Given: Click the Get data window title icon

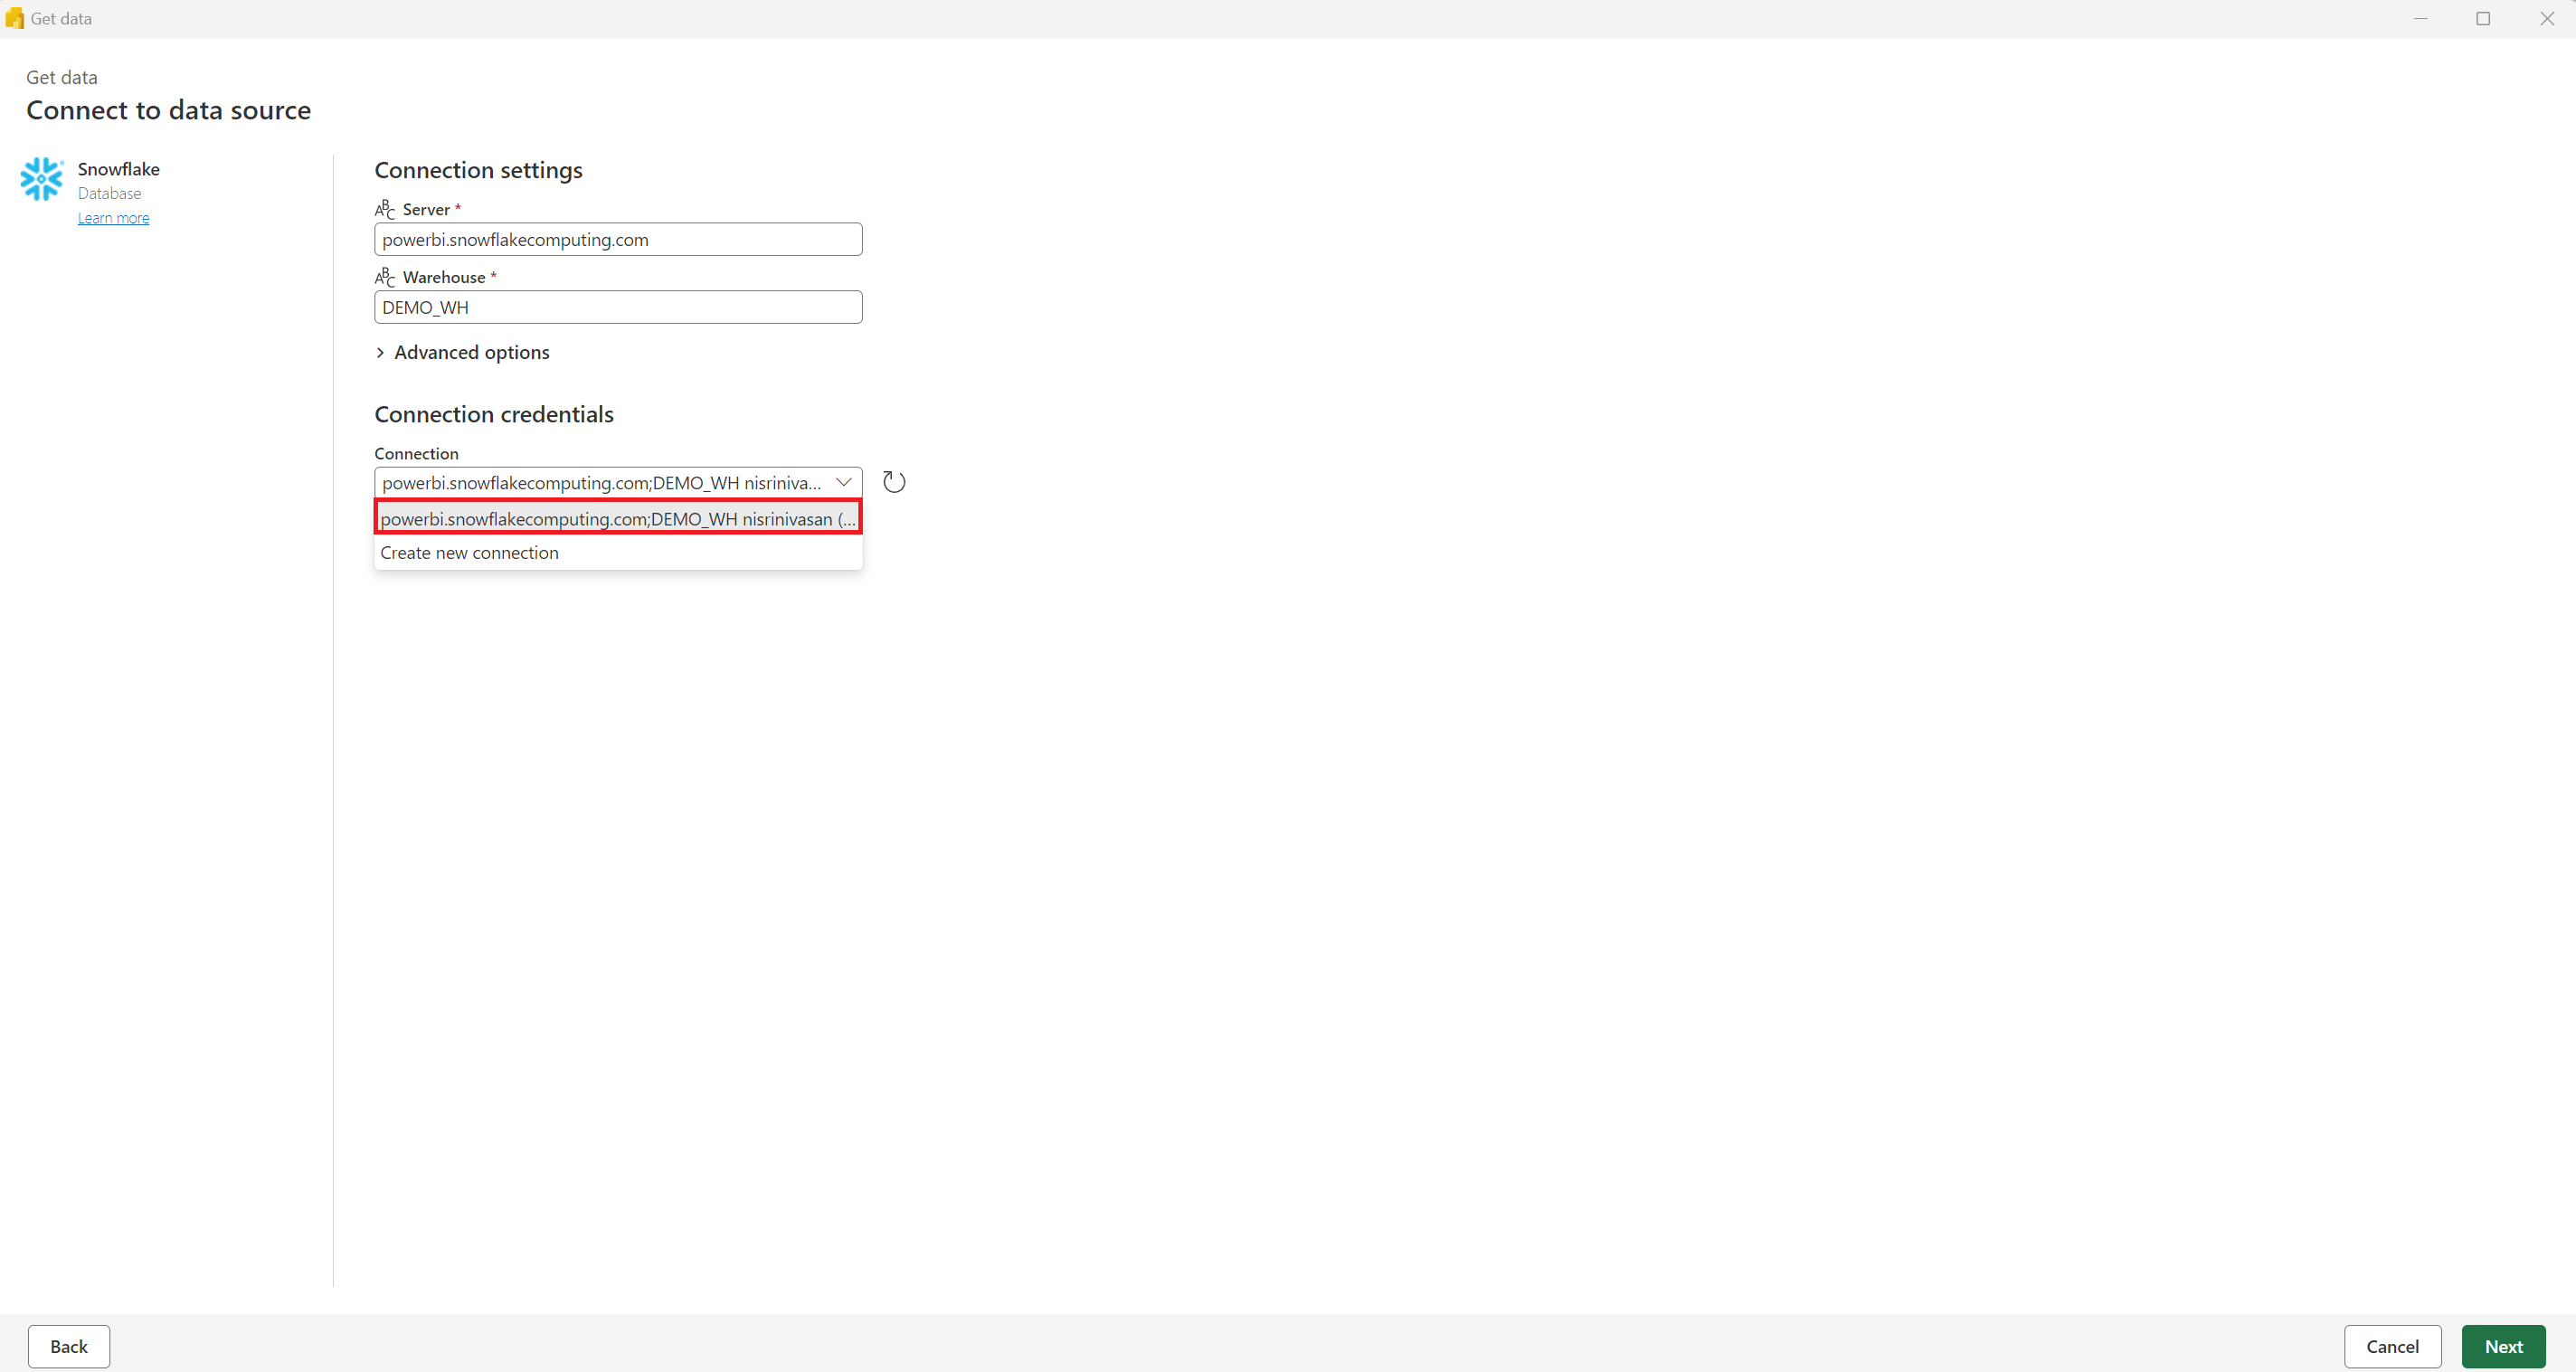Looking at the screenshot, I should pos(14,19).
